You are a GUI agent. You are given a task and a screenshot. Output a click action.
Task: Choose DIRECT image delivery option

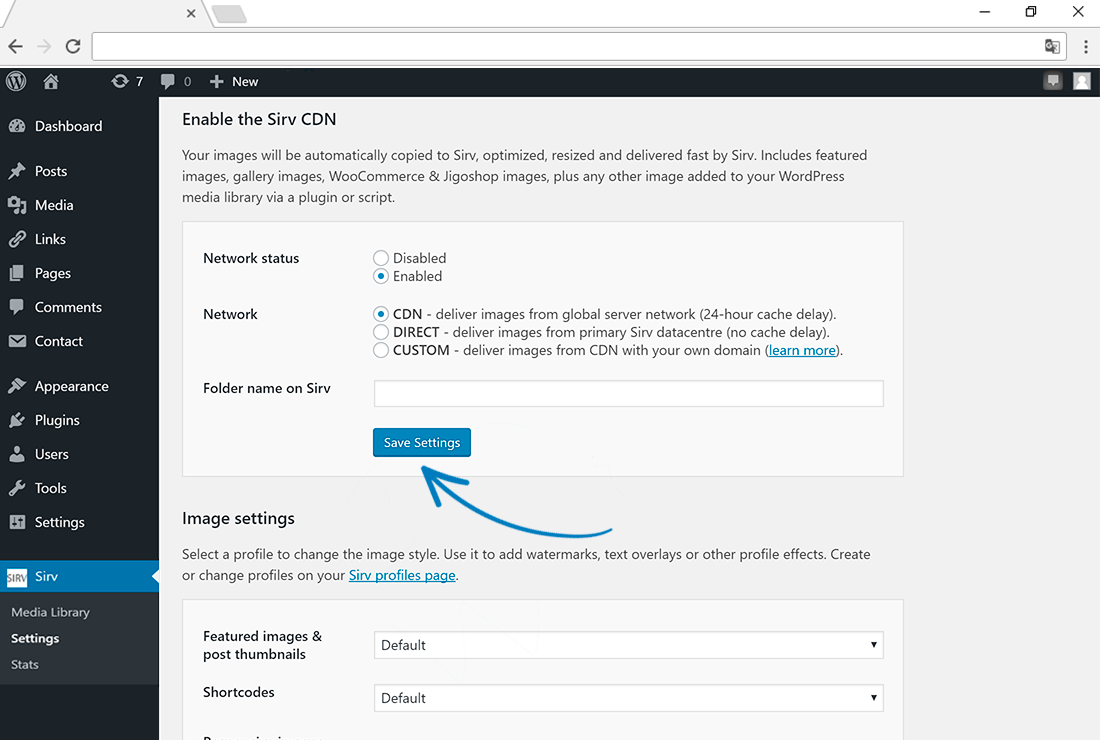pyautogui.click(x=381, y=332)
